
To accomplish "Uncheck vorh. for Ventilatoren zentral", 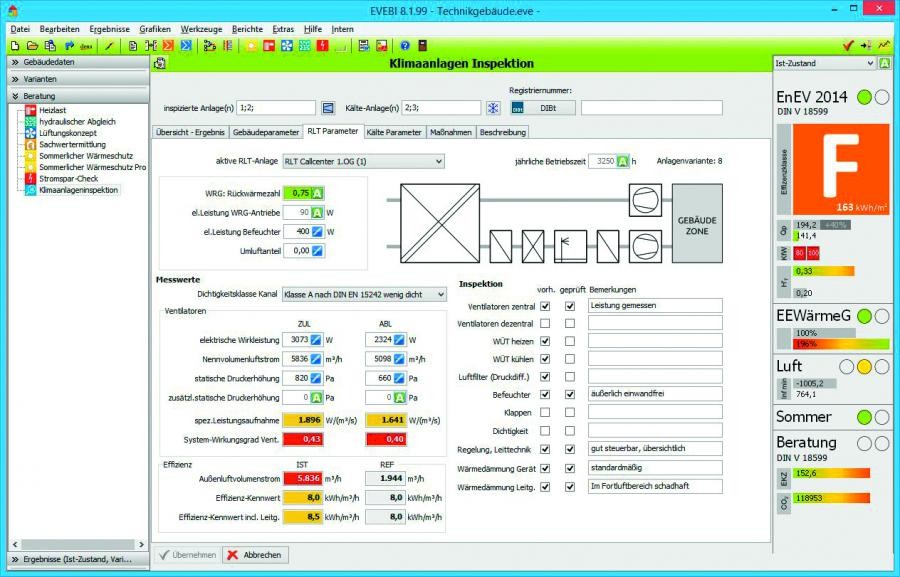I will [545, 307].
